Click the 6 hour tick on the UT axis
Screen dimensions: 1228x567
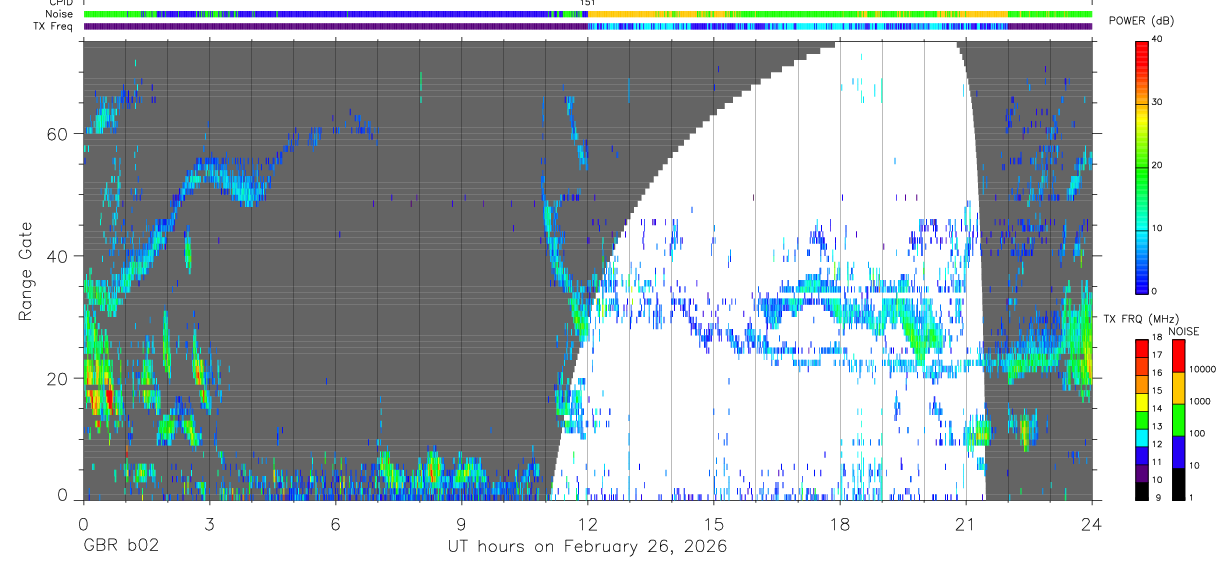point(336,522)
